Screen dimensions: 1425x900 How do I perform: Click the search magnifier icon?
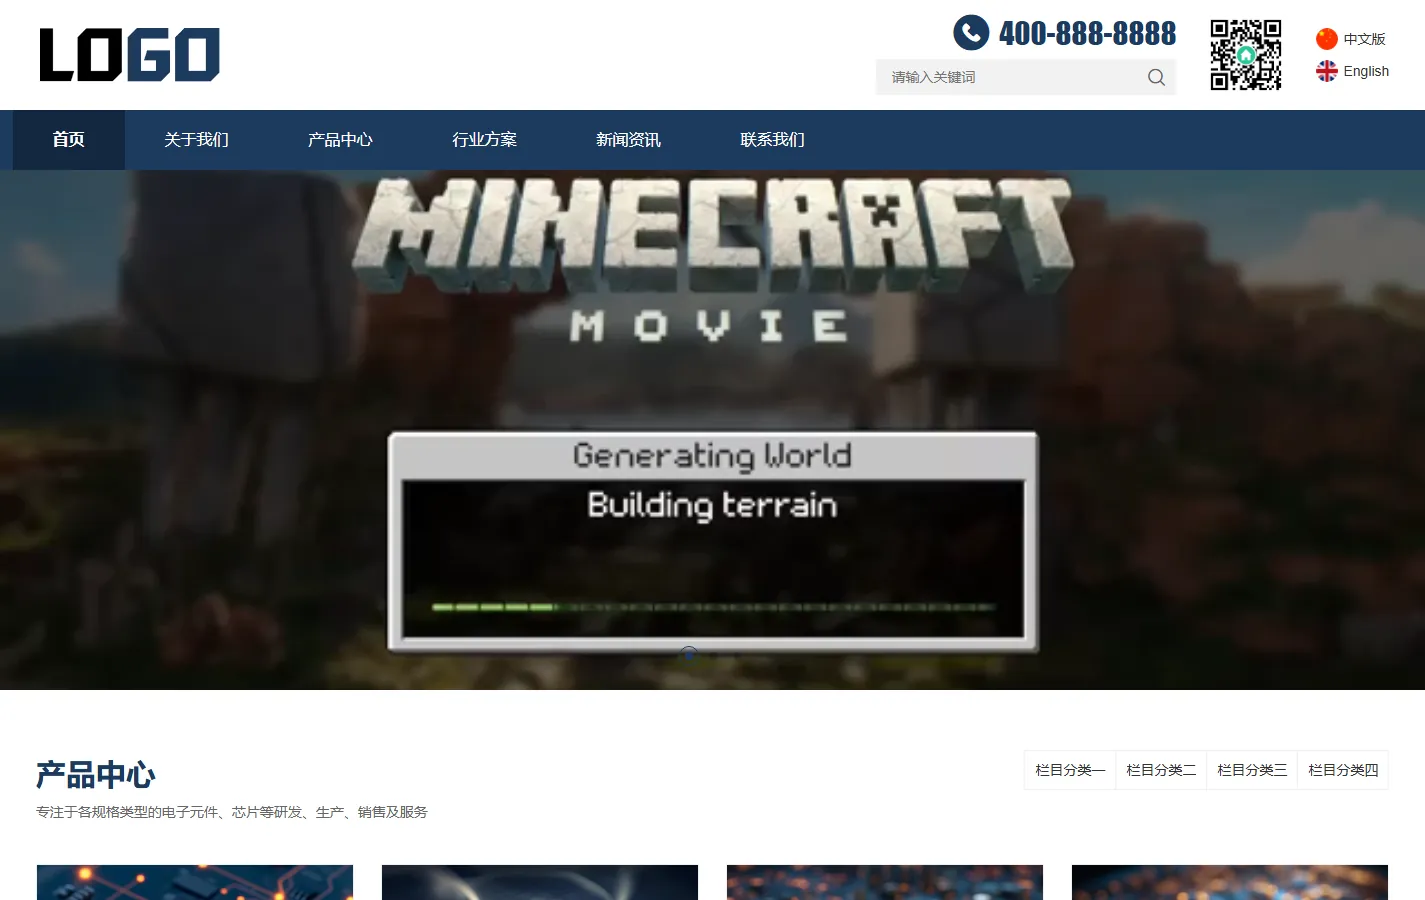pos(1156,77)
